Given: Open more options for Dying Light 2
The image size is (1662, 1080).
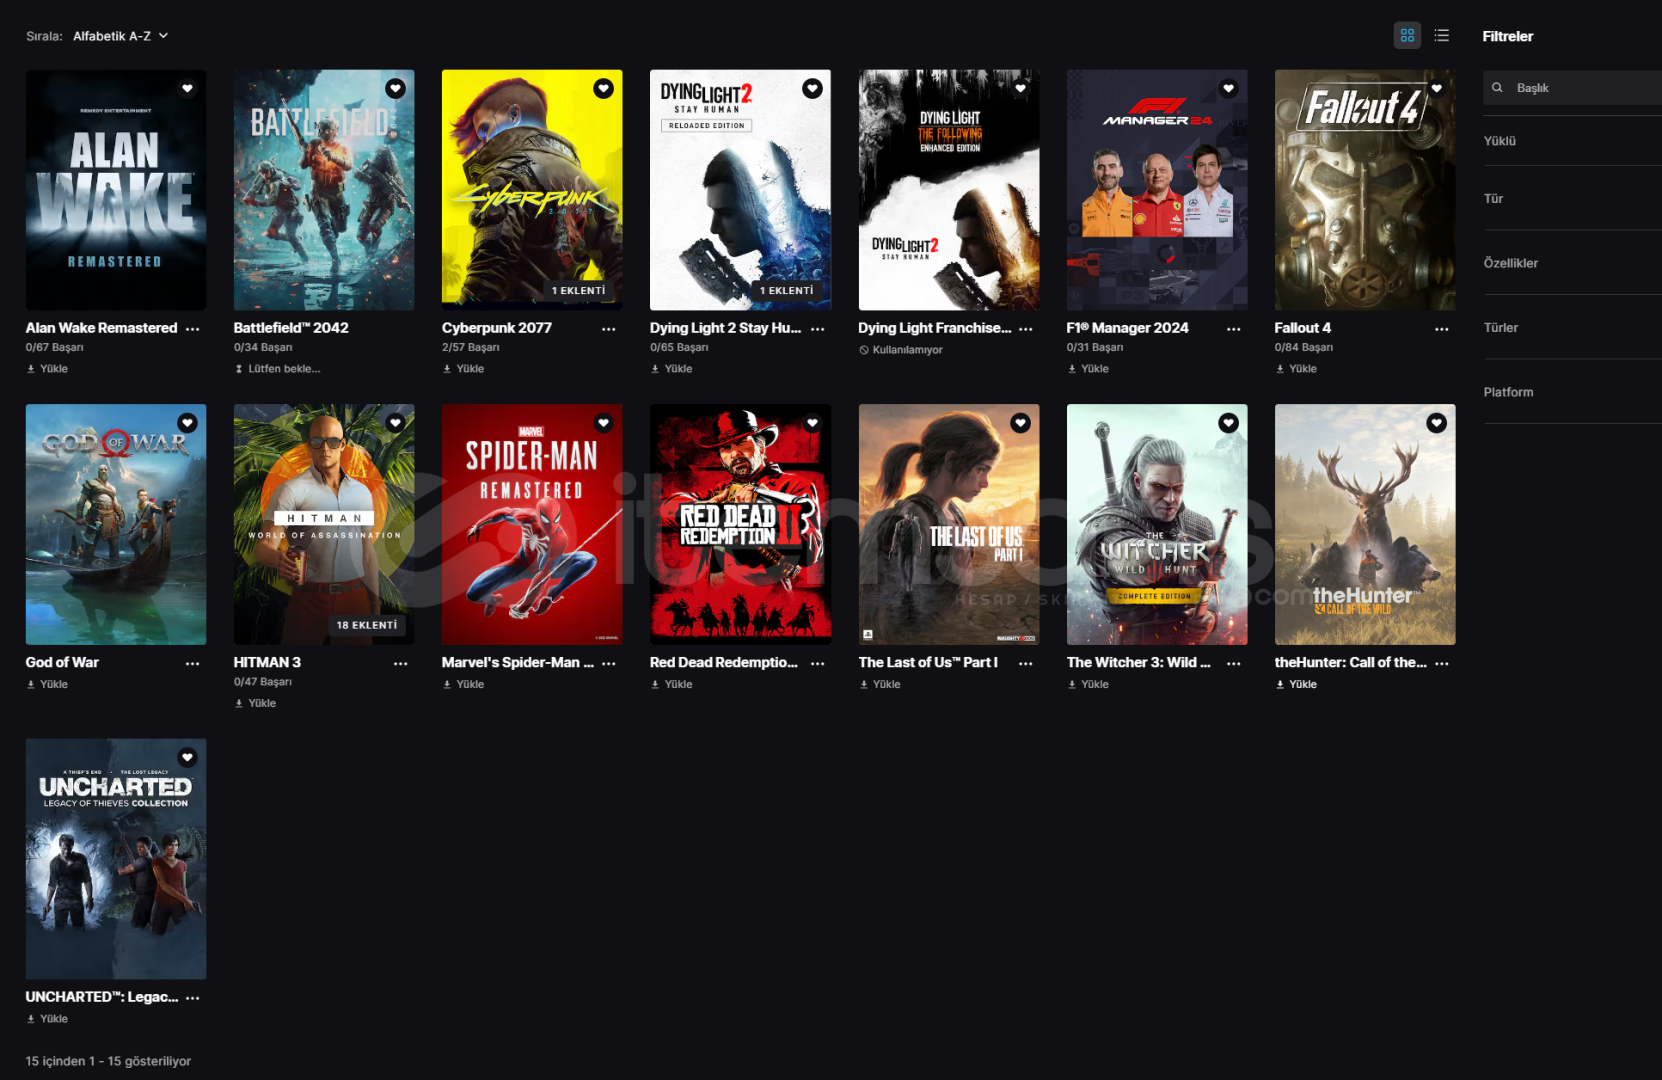Looking at the screenshot, I should click(x=818, y=329).
